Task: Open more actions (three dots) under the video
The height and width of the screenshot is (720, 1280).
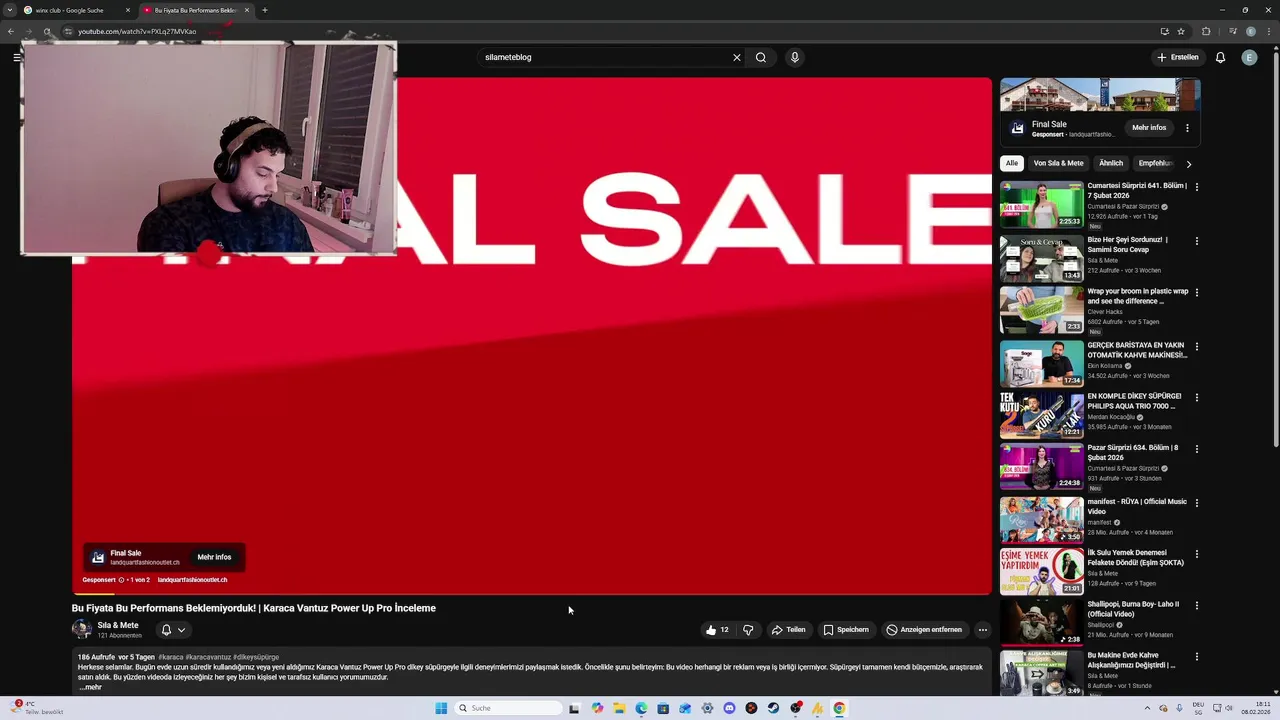Action: [983, 630]
